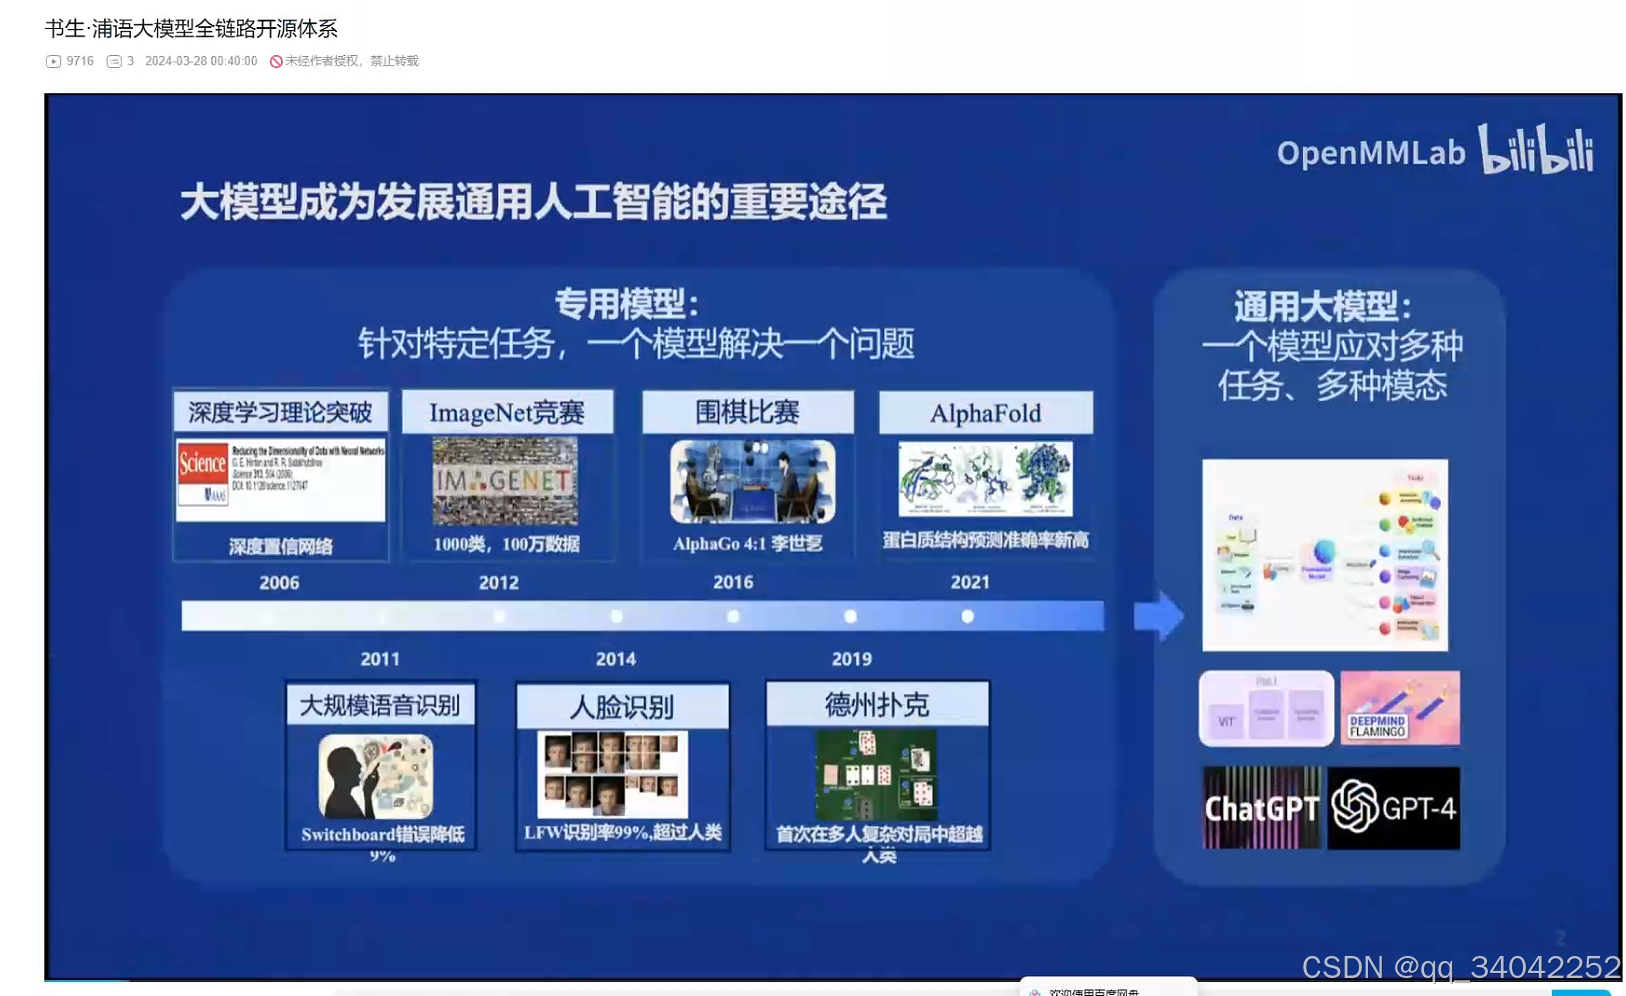
Task: Click the ChatGPT logo image
Action: pyautogui.click(x=1262, y=808)
